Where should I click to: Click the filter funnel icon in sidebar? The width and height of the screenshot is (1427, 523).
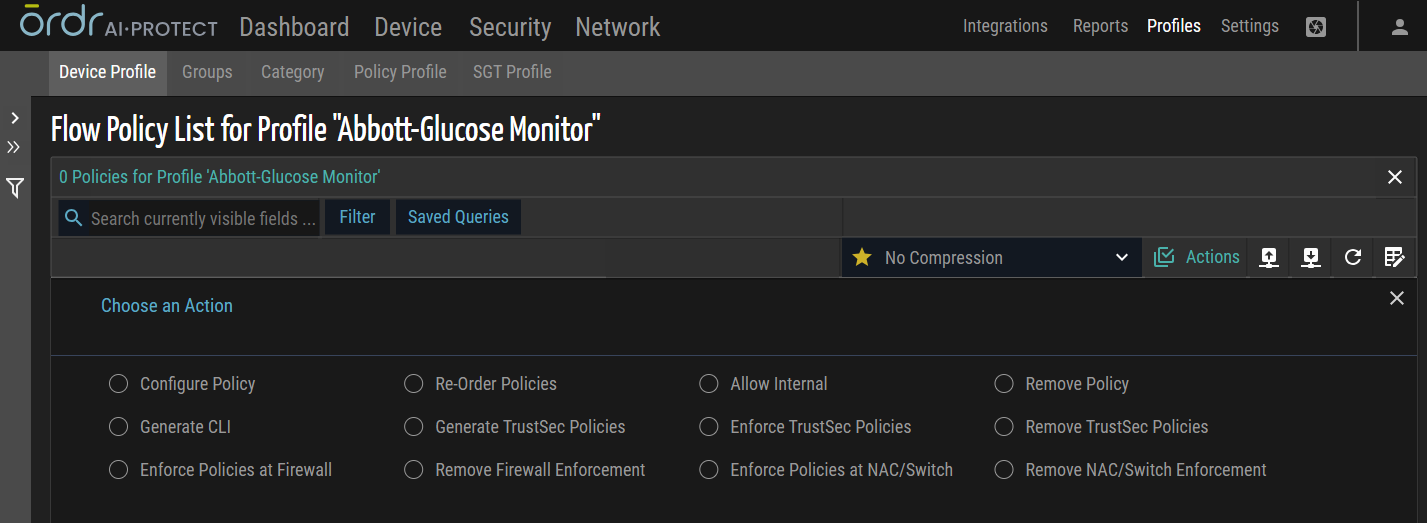pyautogui.click(x=15, y=188)
